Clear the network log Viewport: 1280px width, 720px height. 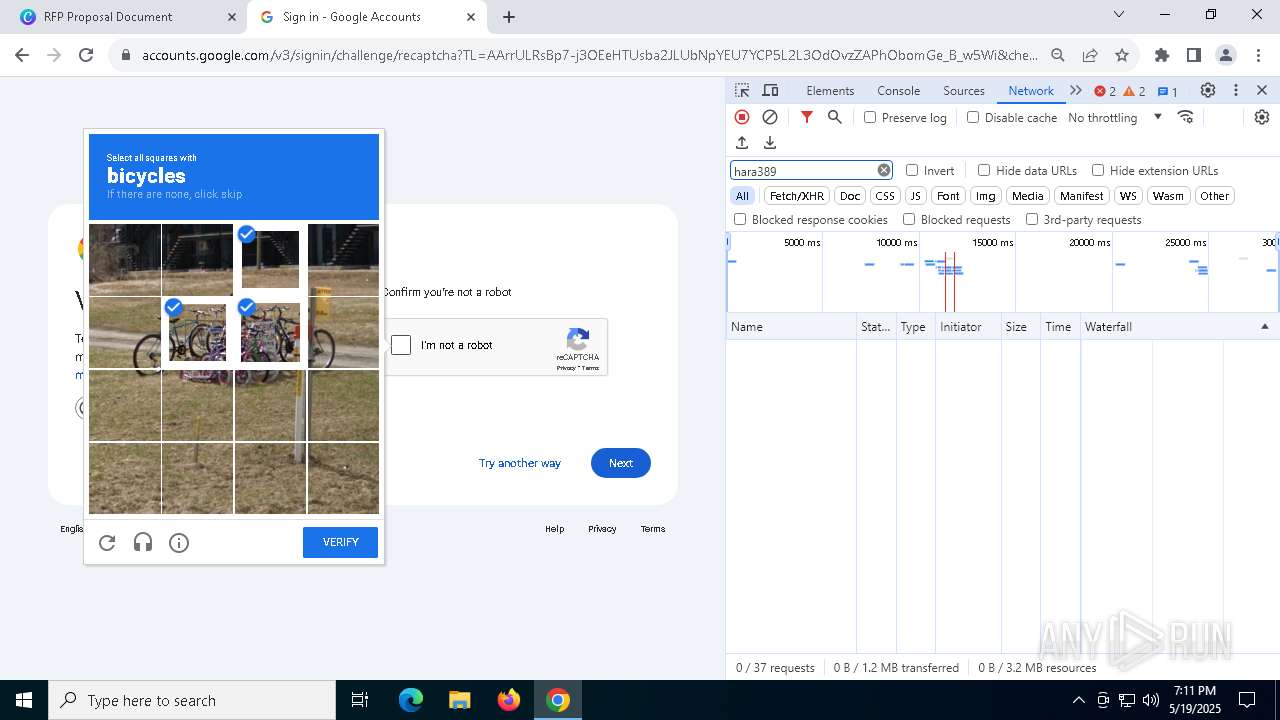(x=770, y=117)
